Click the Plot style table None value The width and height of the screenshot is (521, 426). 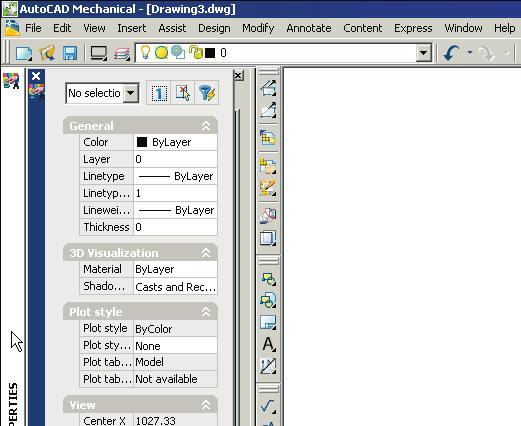[x=175, y=345]
